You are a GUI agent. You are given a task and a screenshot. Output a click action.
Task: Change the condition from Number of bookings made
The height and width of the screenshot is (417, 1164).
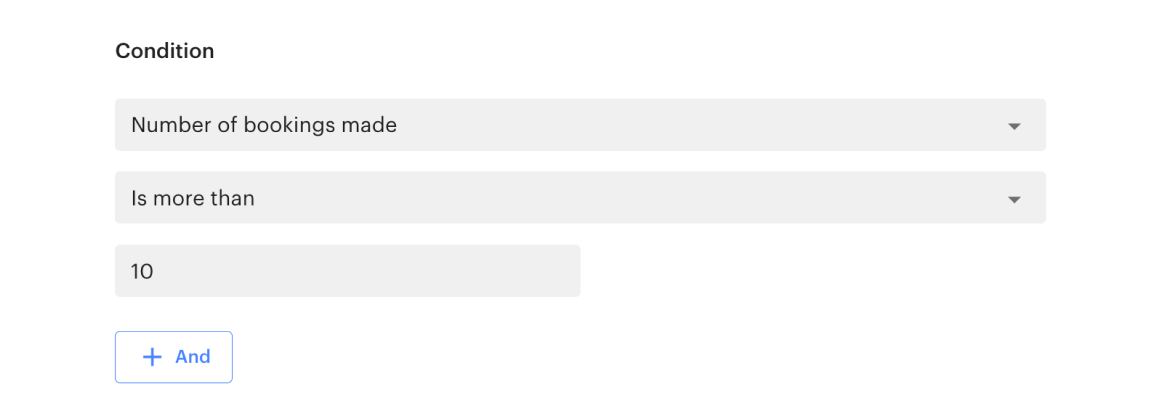click(580, 125)
